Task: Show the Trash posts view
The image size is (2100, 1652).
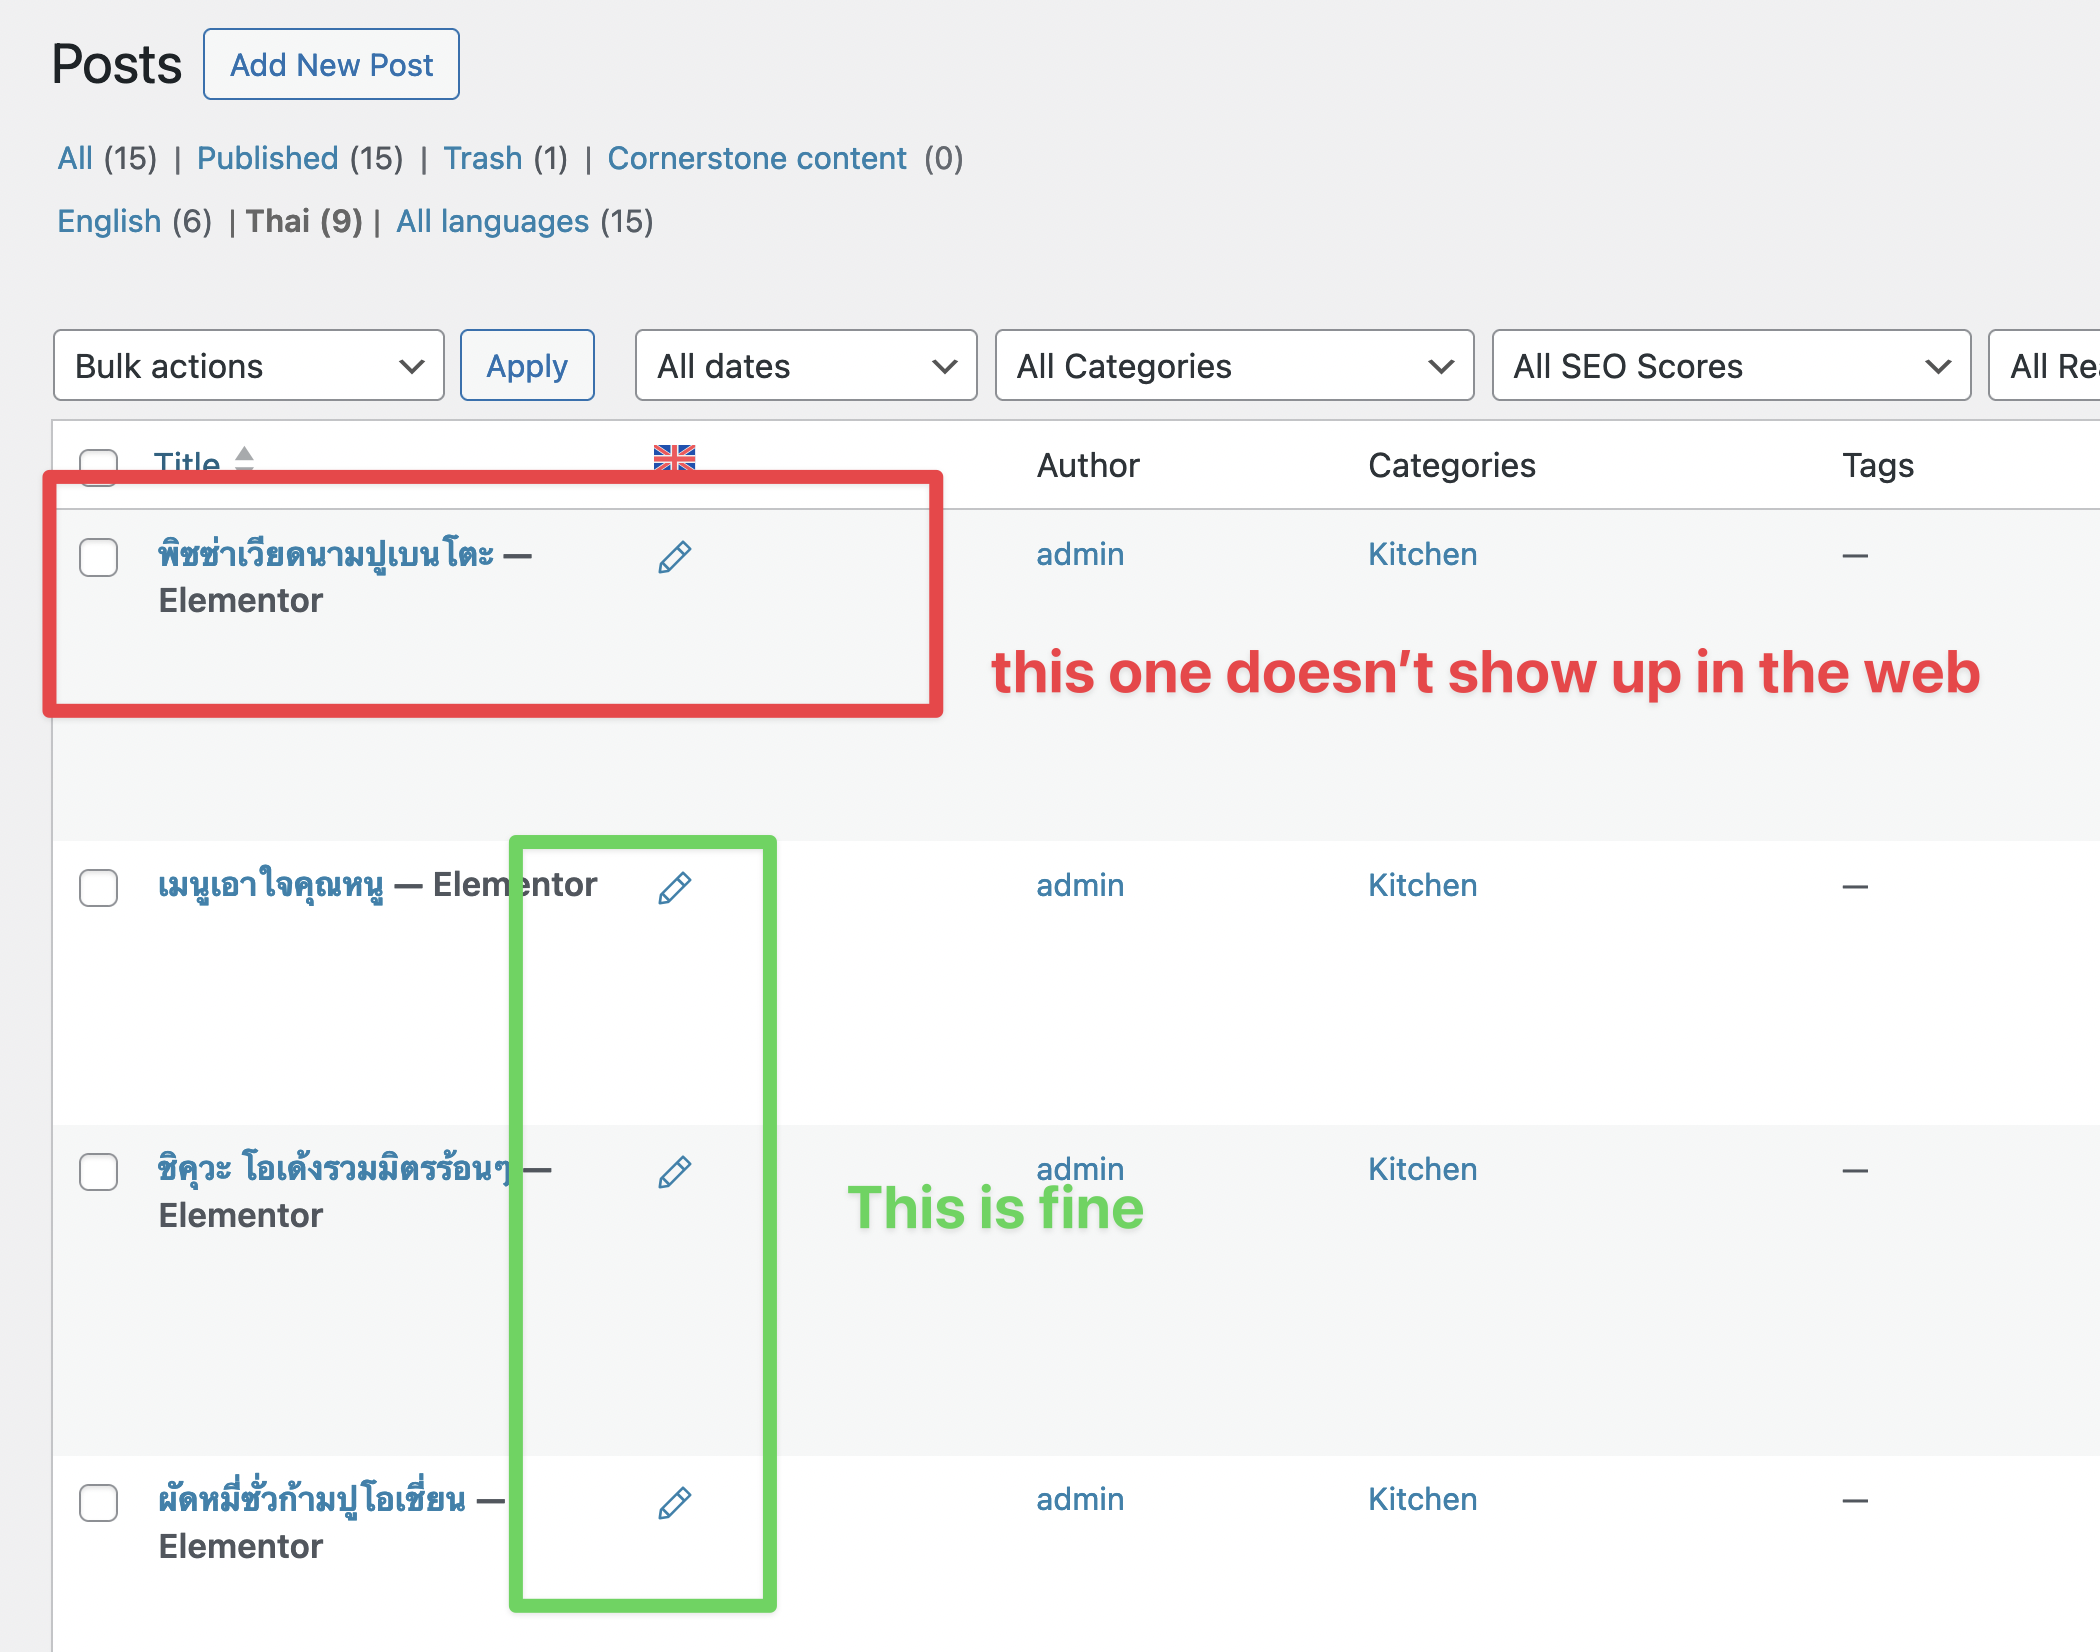Action: coord(483,158)
